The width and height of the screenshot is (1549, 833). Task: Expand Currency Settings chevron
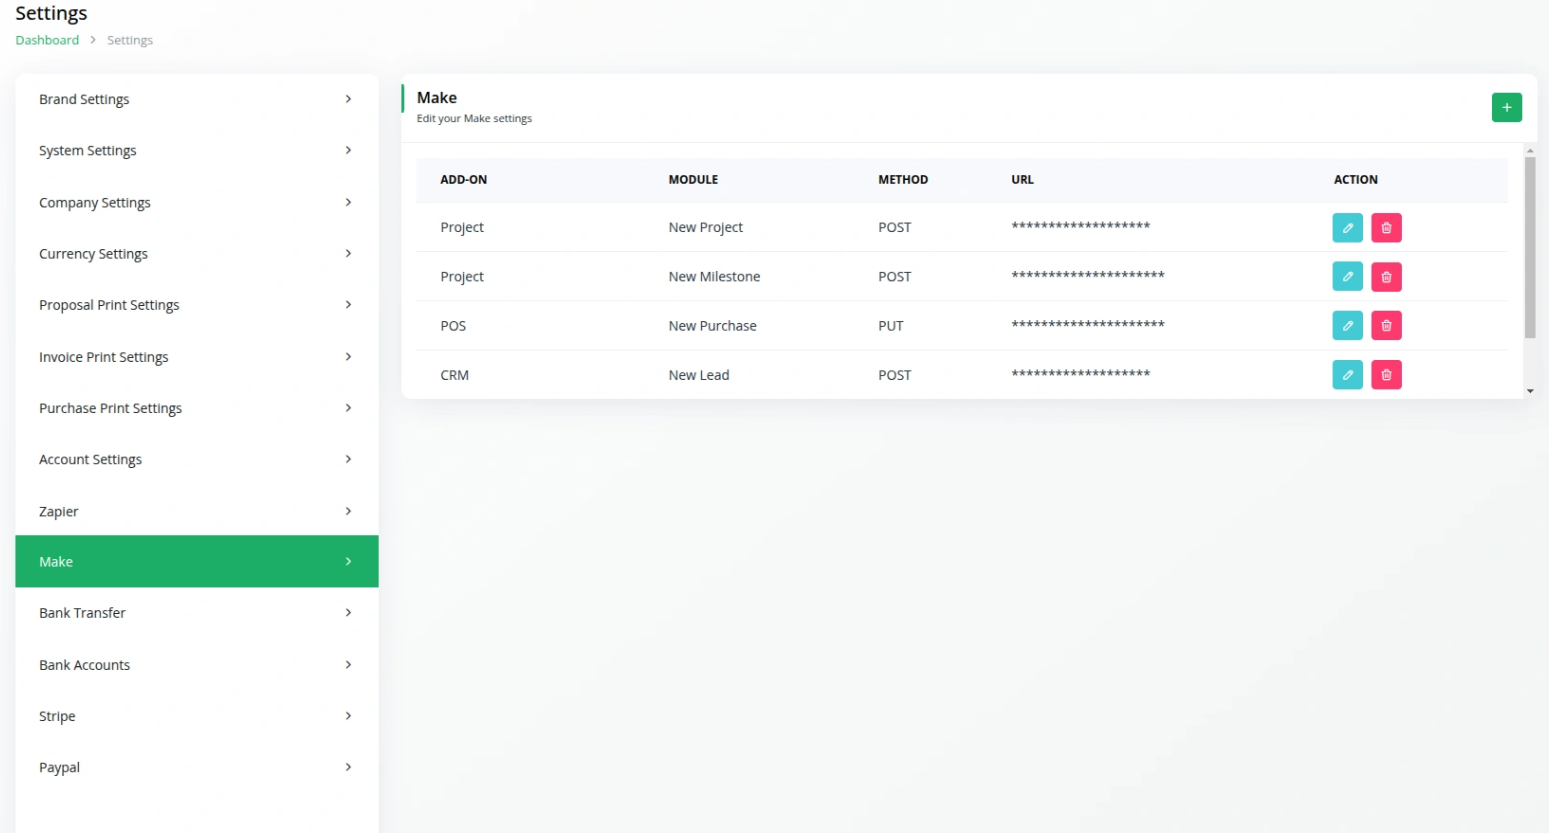coord(348,253)
